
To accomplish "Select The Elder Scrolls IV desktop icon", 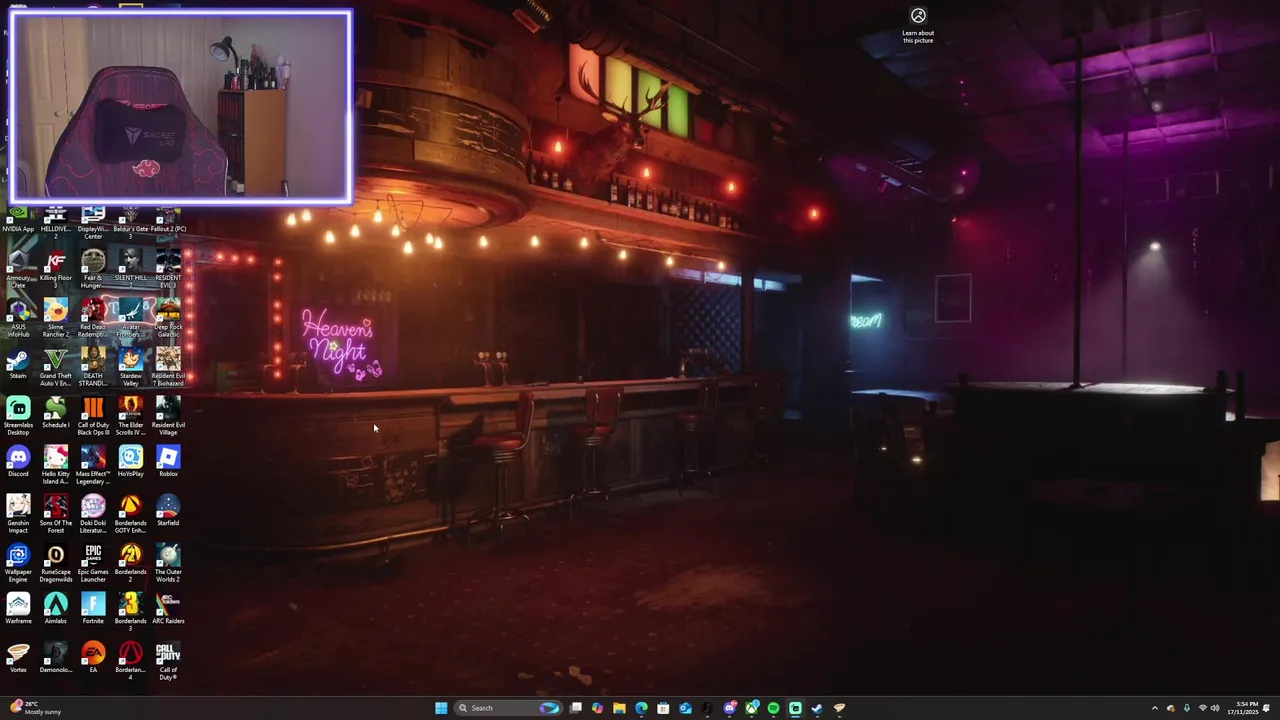I will point(131,416).
